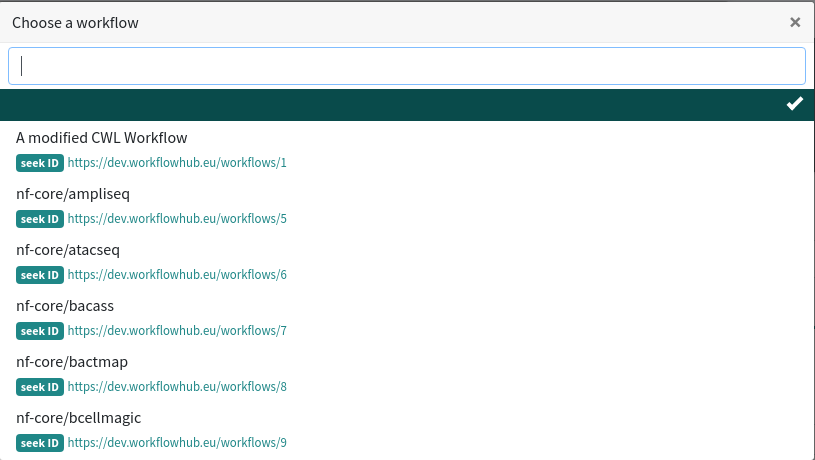The width and height of the screenshot is (815, 460).
Task: Open the workflows/5 link
Action: pyautogui.click(x=177, y=219)
